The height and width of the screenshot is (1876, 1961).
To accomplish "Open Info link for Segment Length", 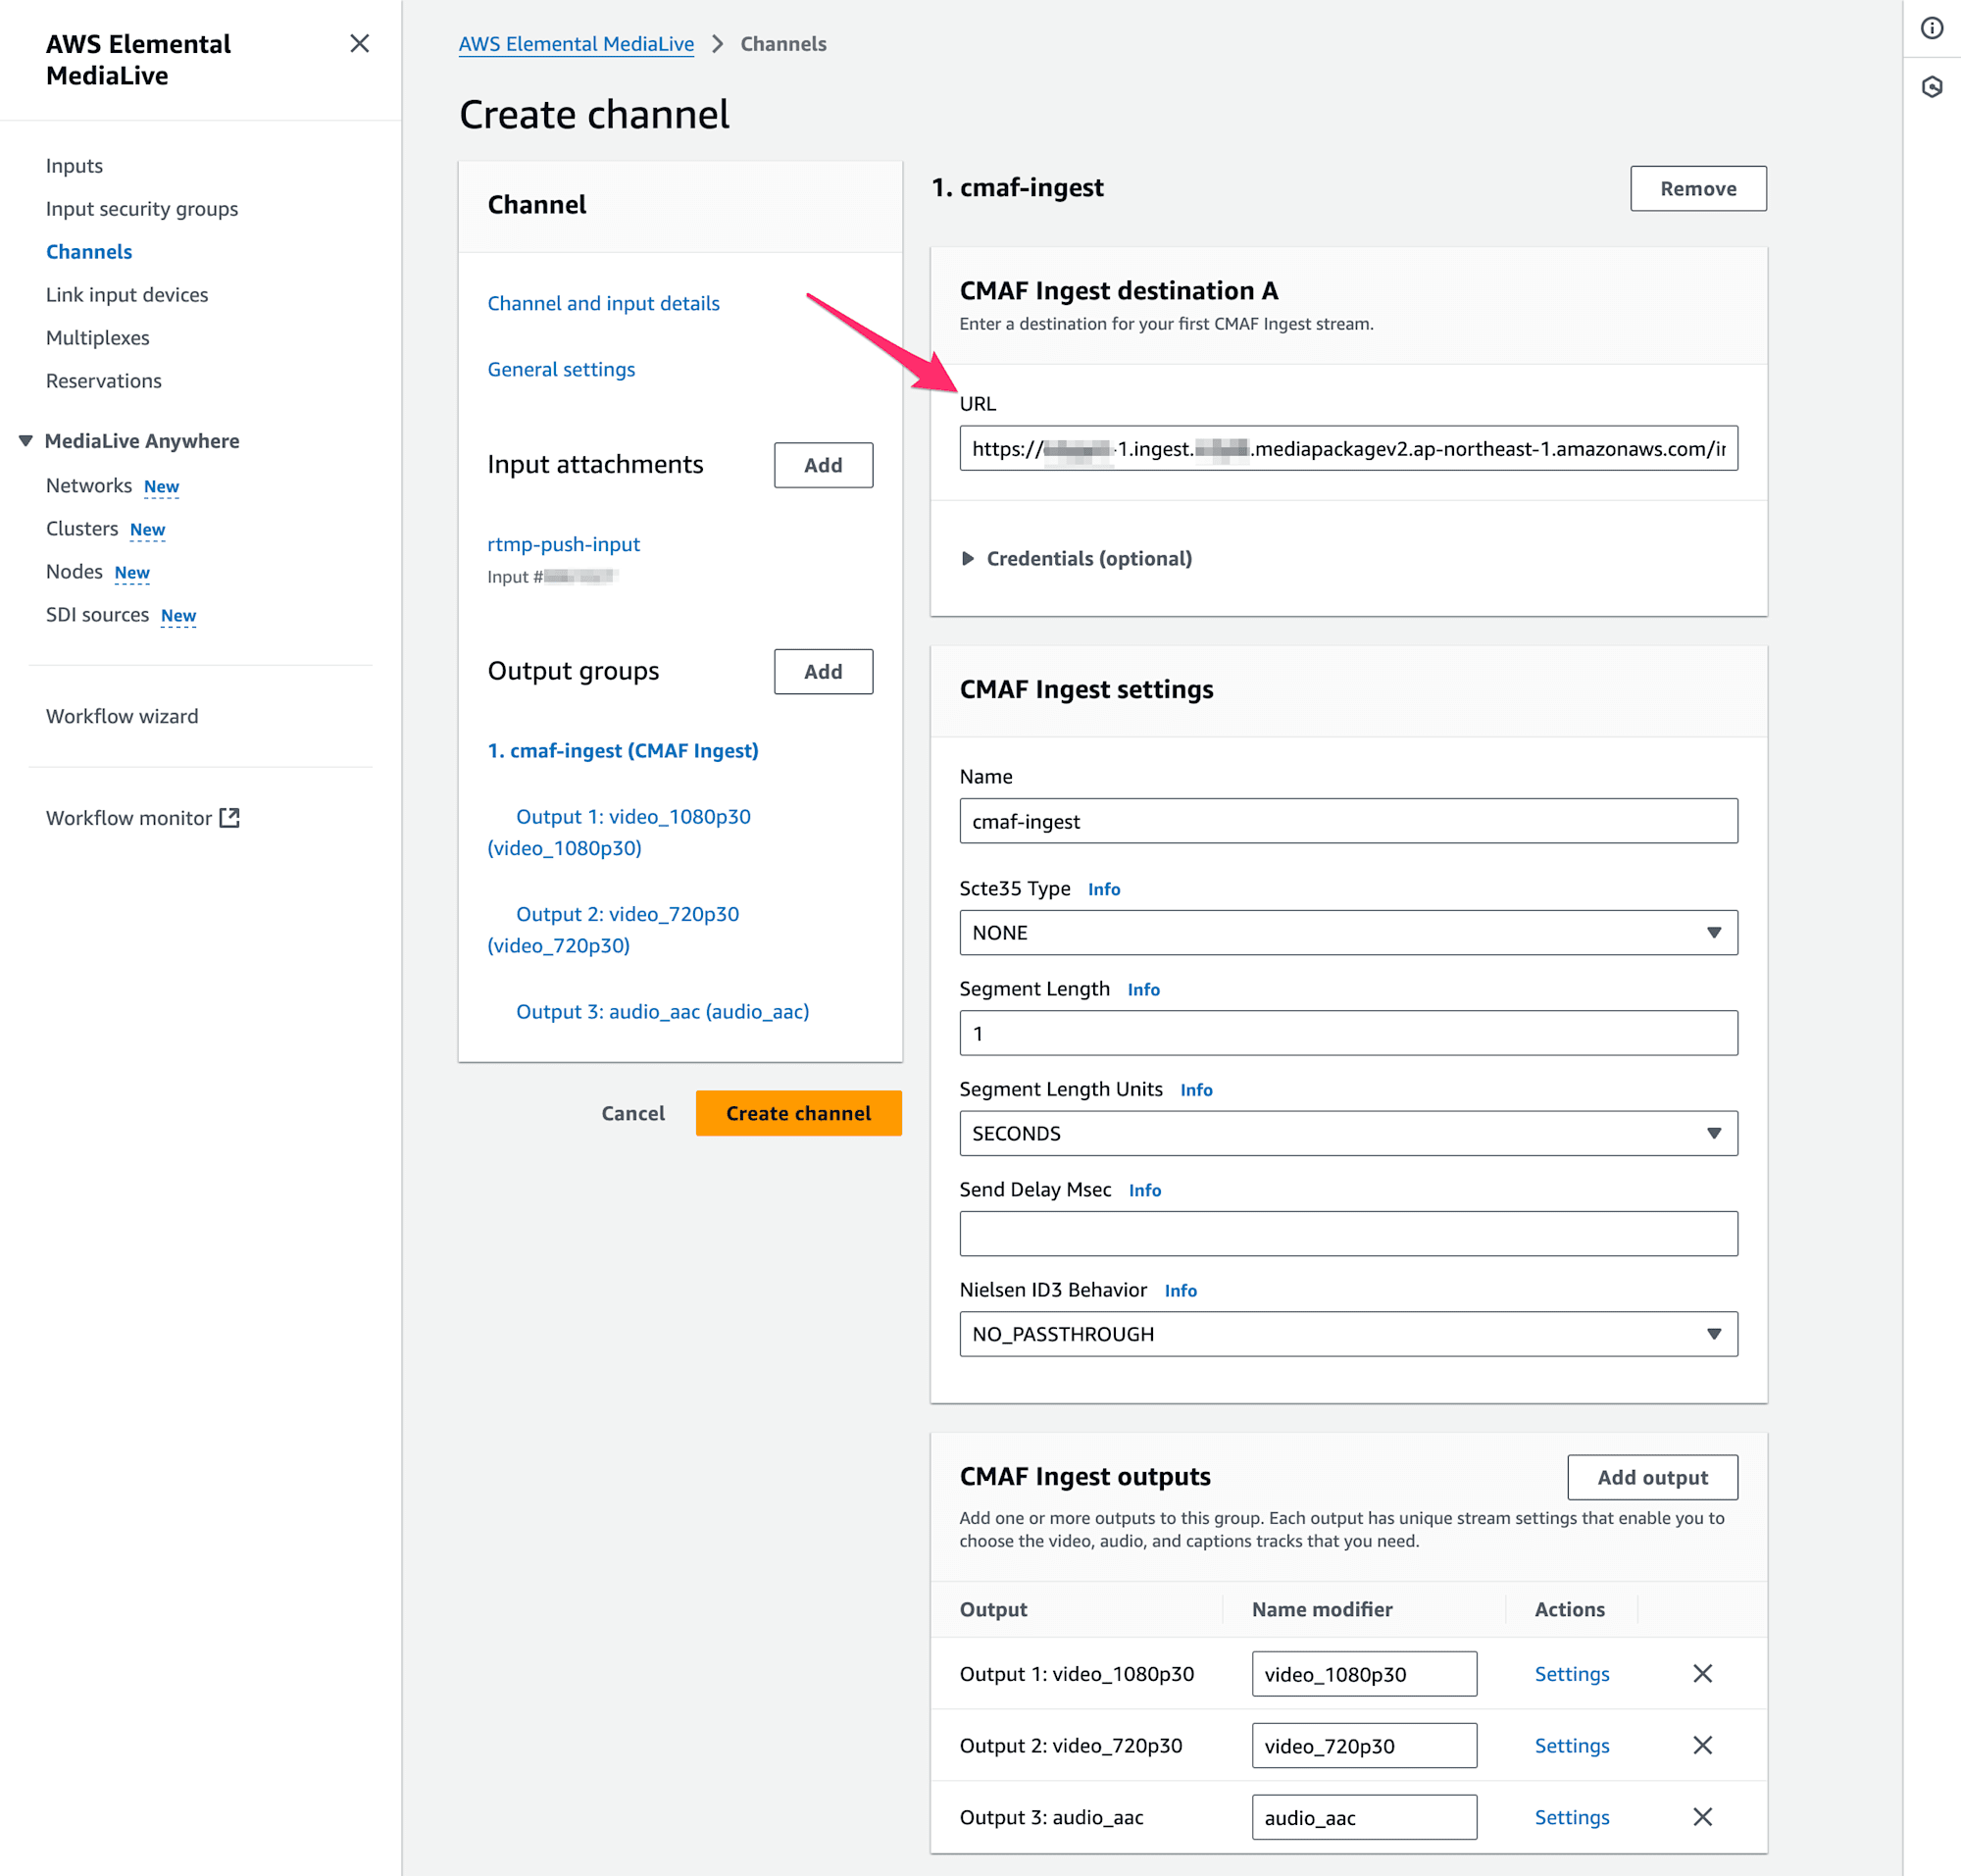I will pyautogui.click(x=1143, y=989).
